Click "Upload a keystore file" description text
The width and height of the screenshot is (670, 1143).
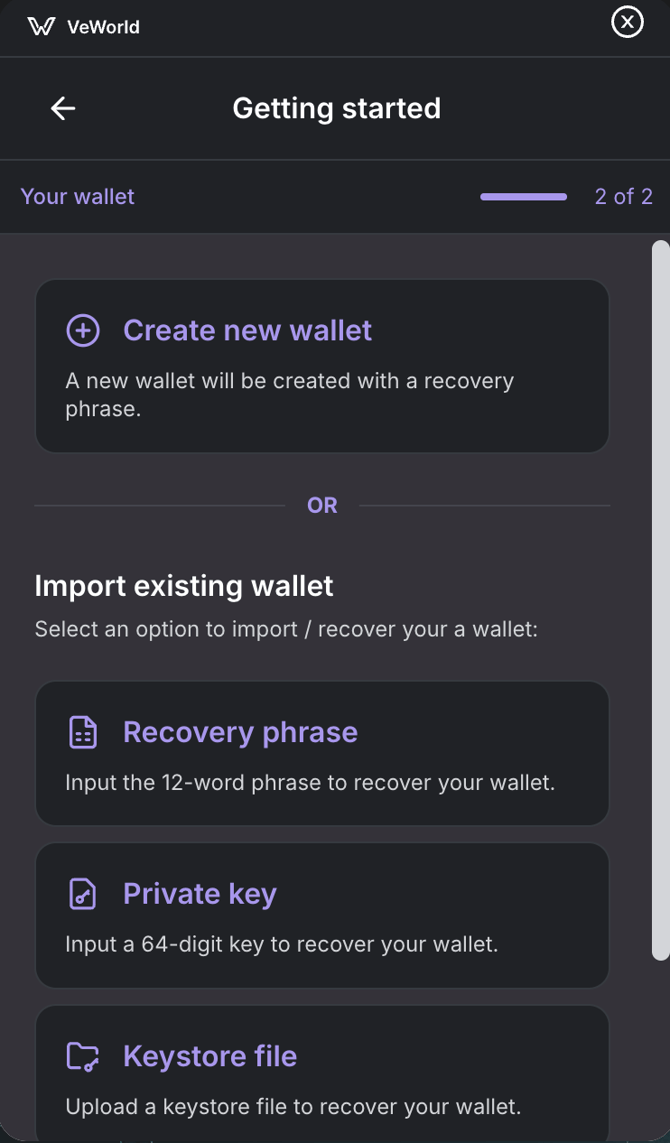click(293, 1106)
